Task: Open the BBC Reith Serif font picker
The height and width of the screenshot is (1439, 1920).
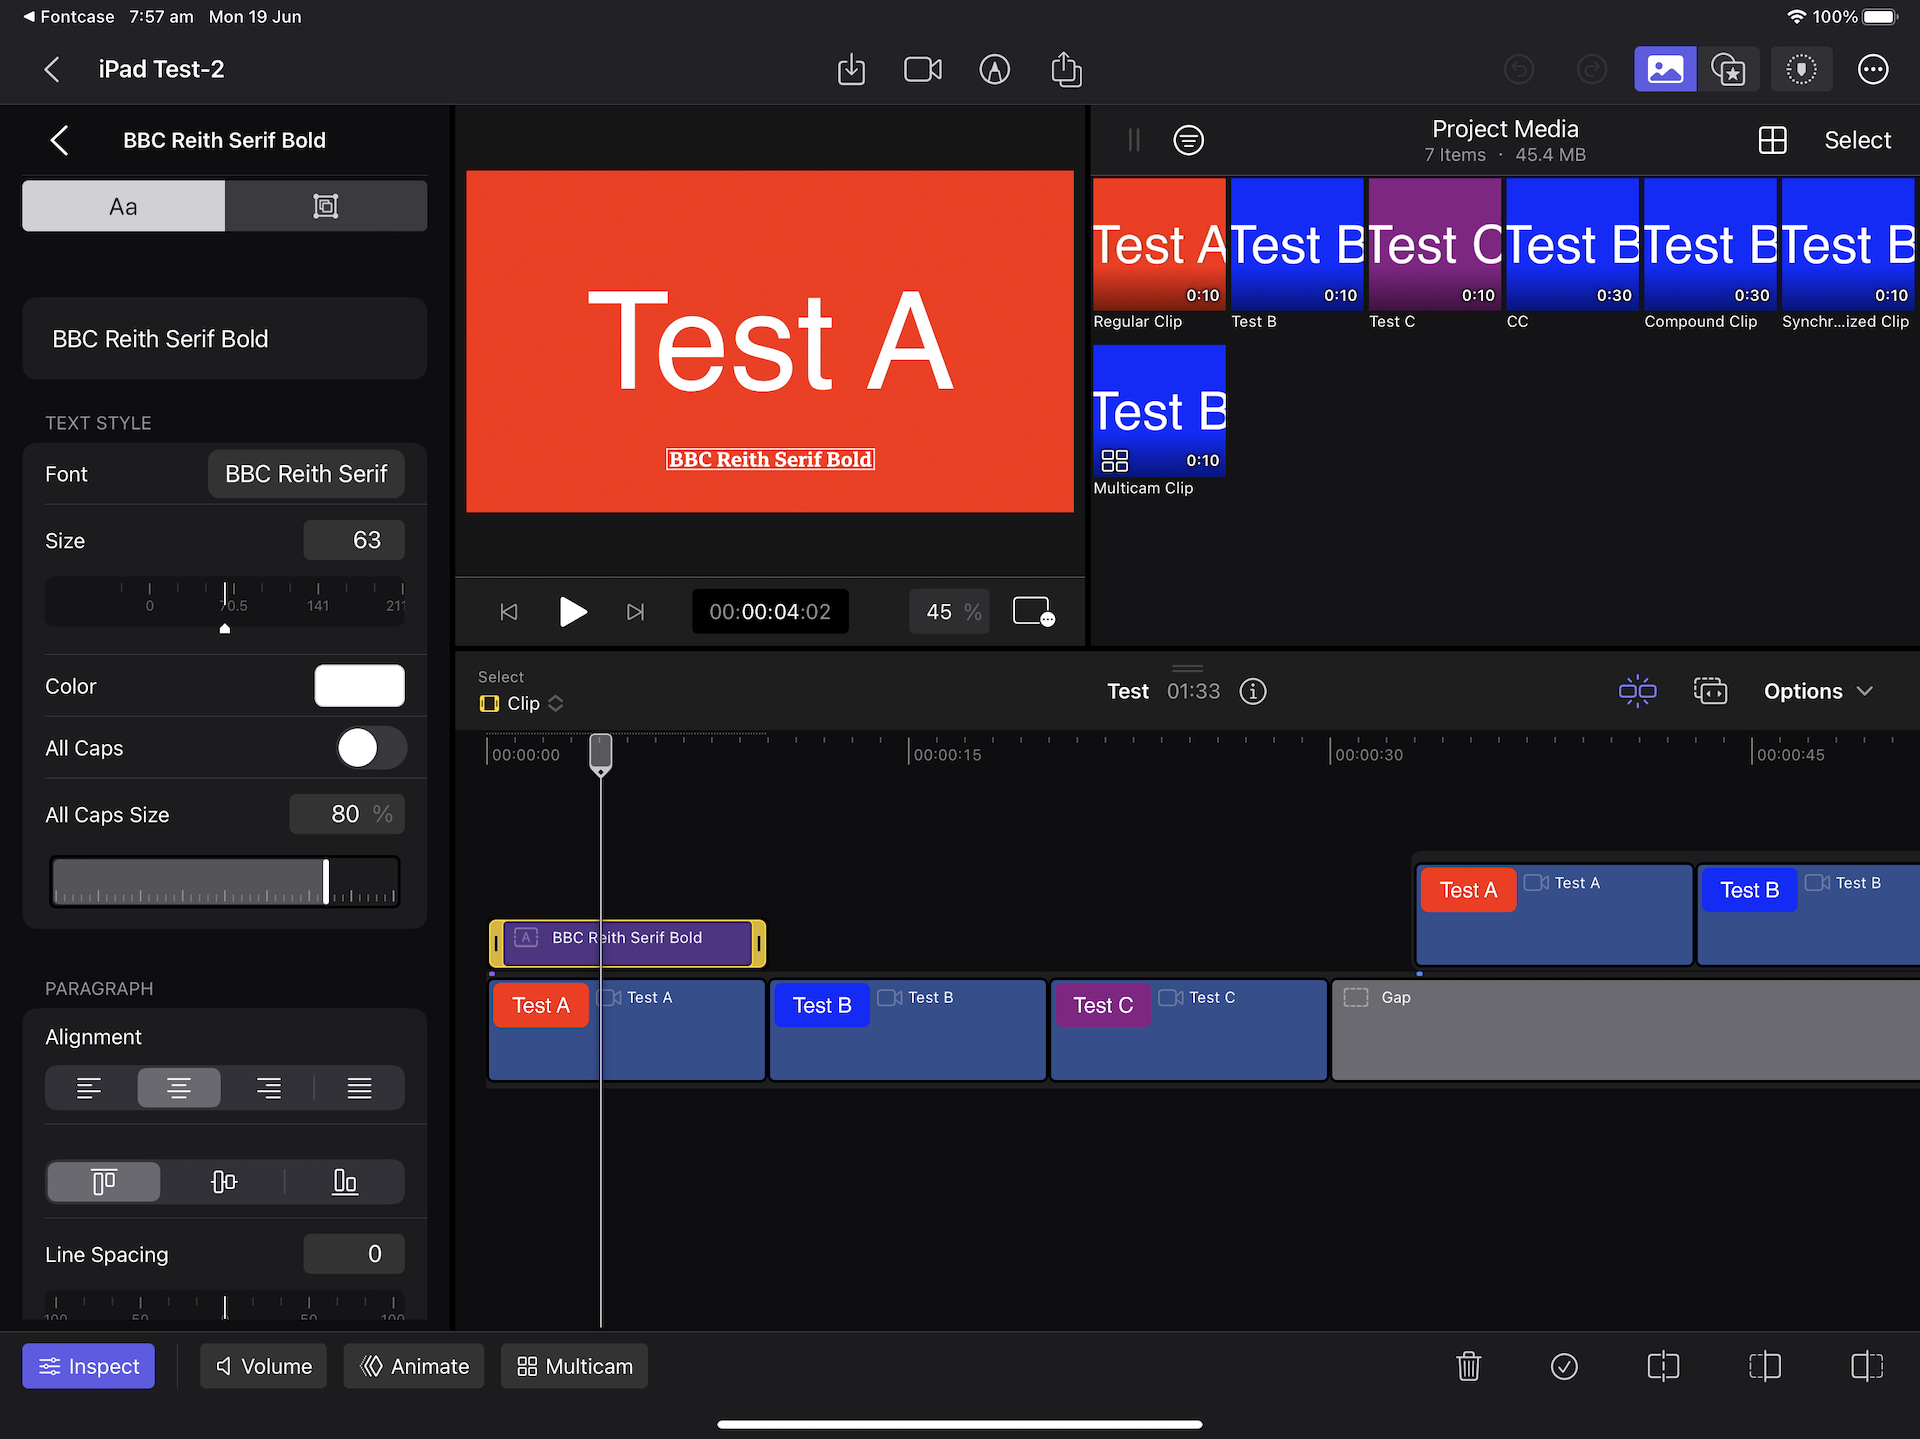Action: pyautogui.click(x=306, y=474)
